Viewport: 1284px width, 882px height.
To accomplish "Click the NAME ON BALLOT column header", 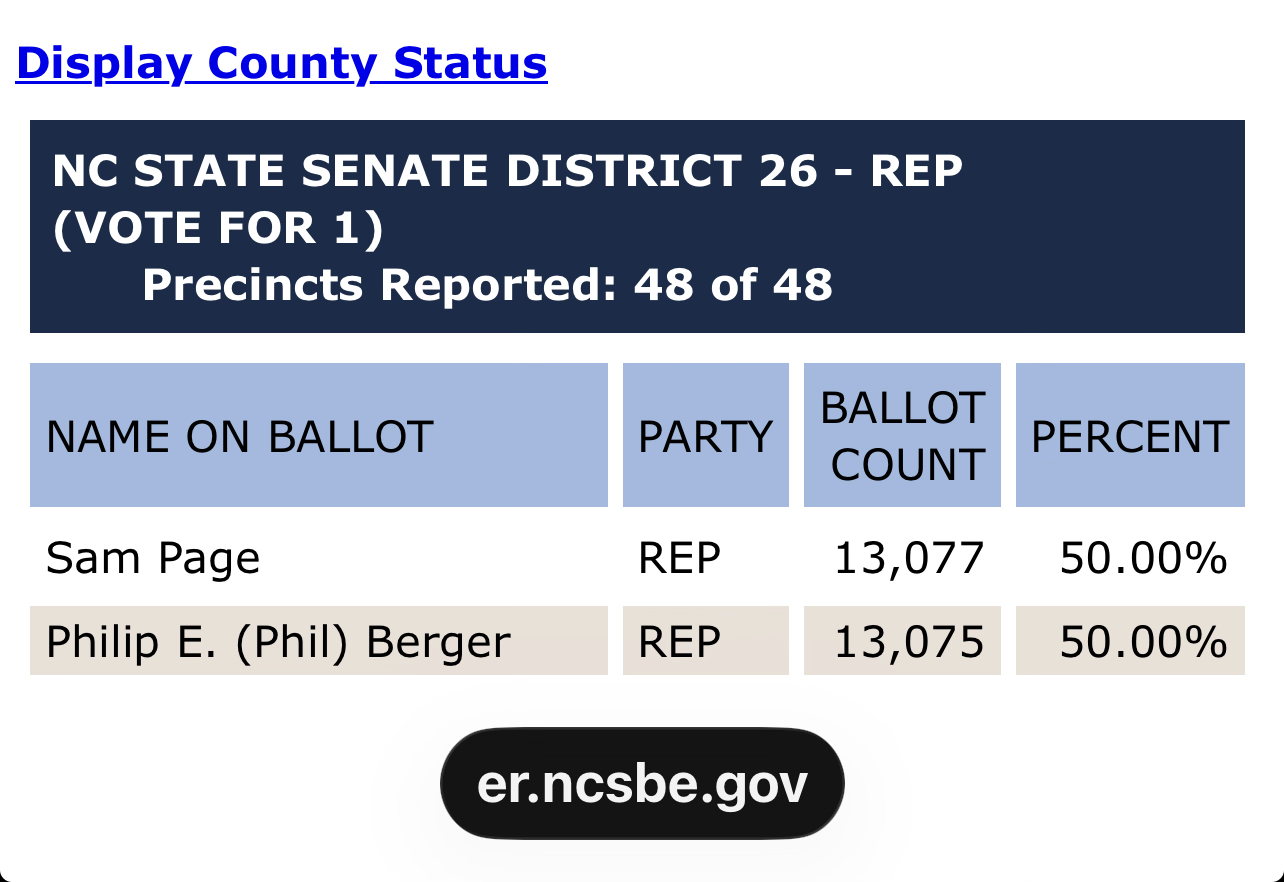I will pyautogui.click(x=240, y=437).
